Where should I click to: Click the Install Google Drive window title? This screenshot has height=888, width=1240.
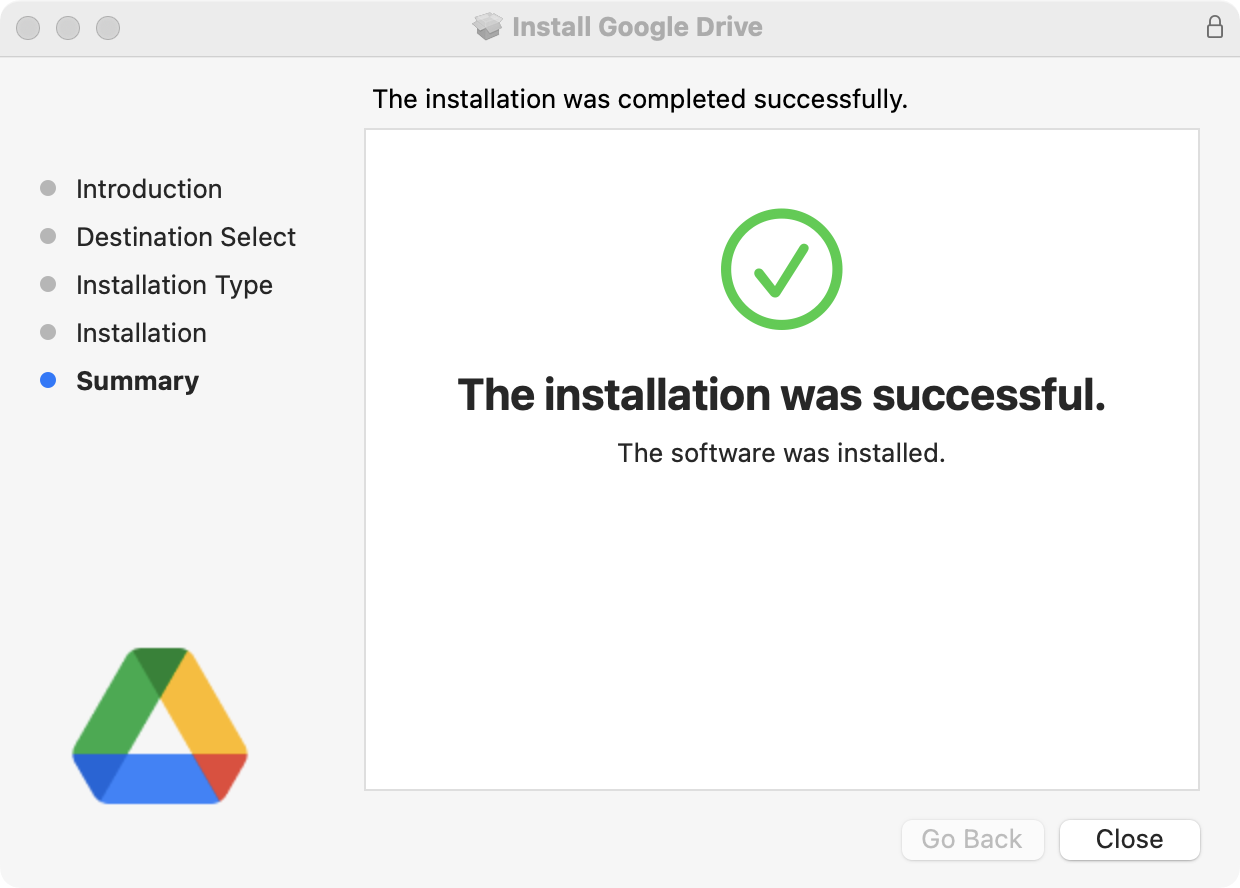[637, 27]
